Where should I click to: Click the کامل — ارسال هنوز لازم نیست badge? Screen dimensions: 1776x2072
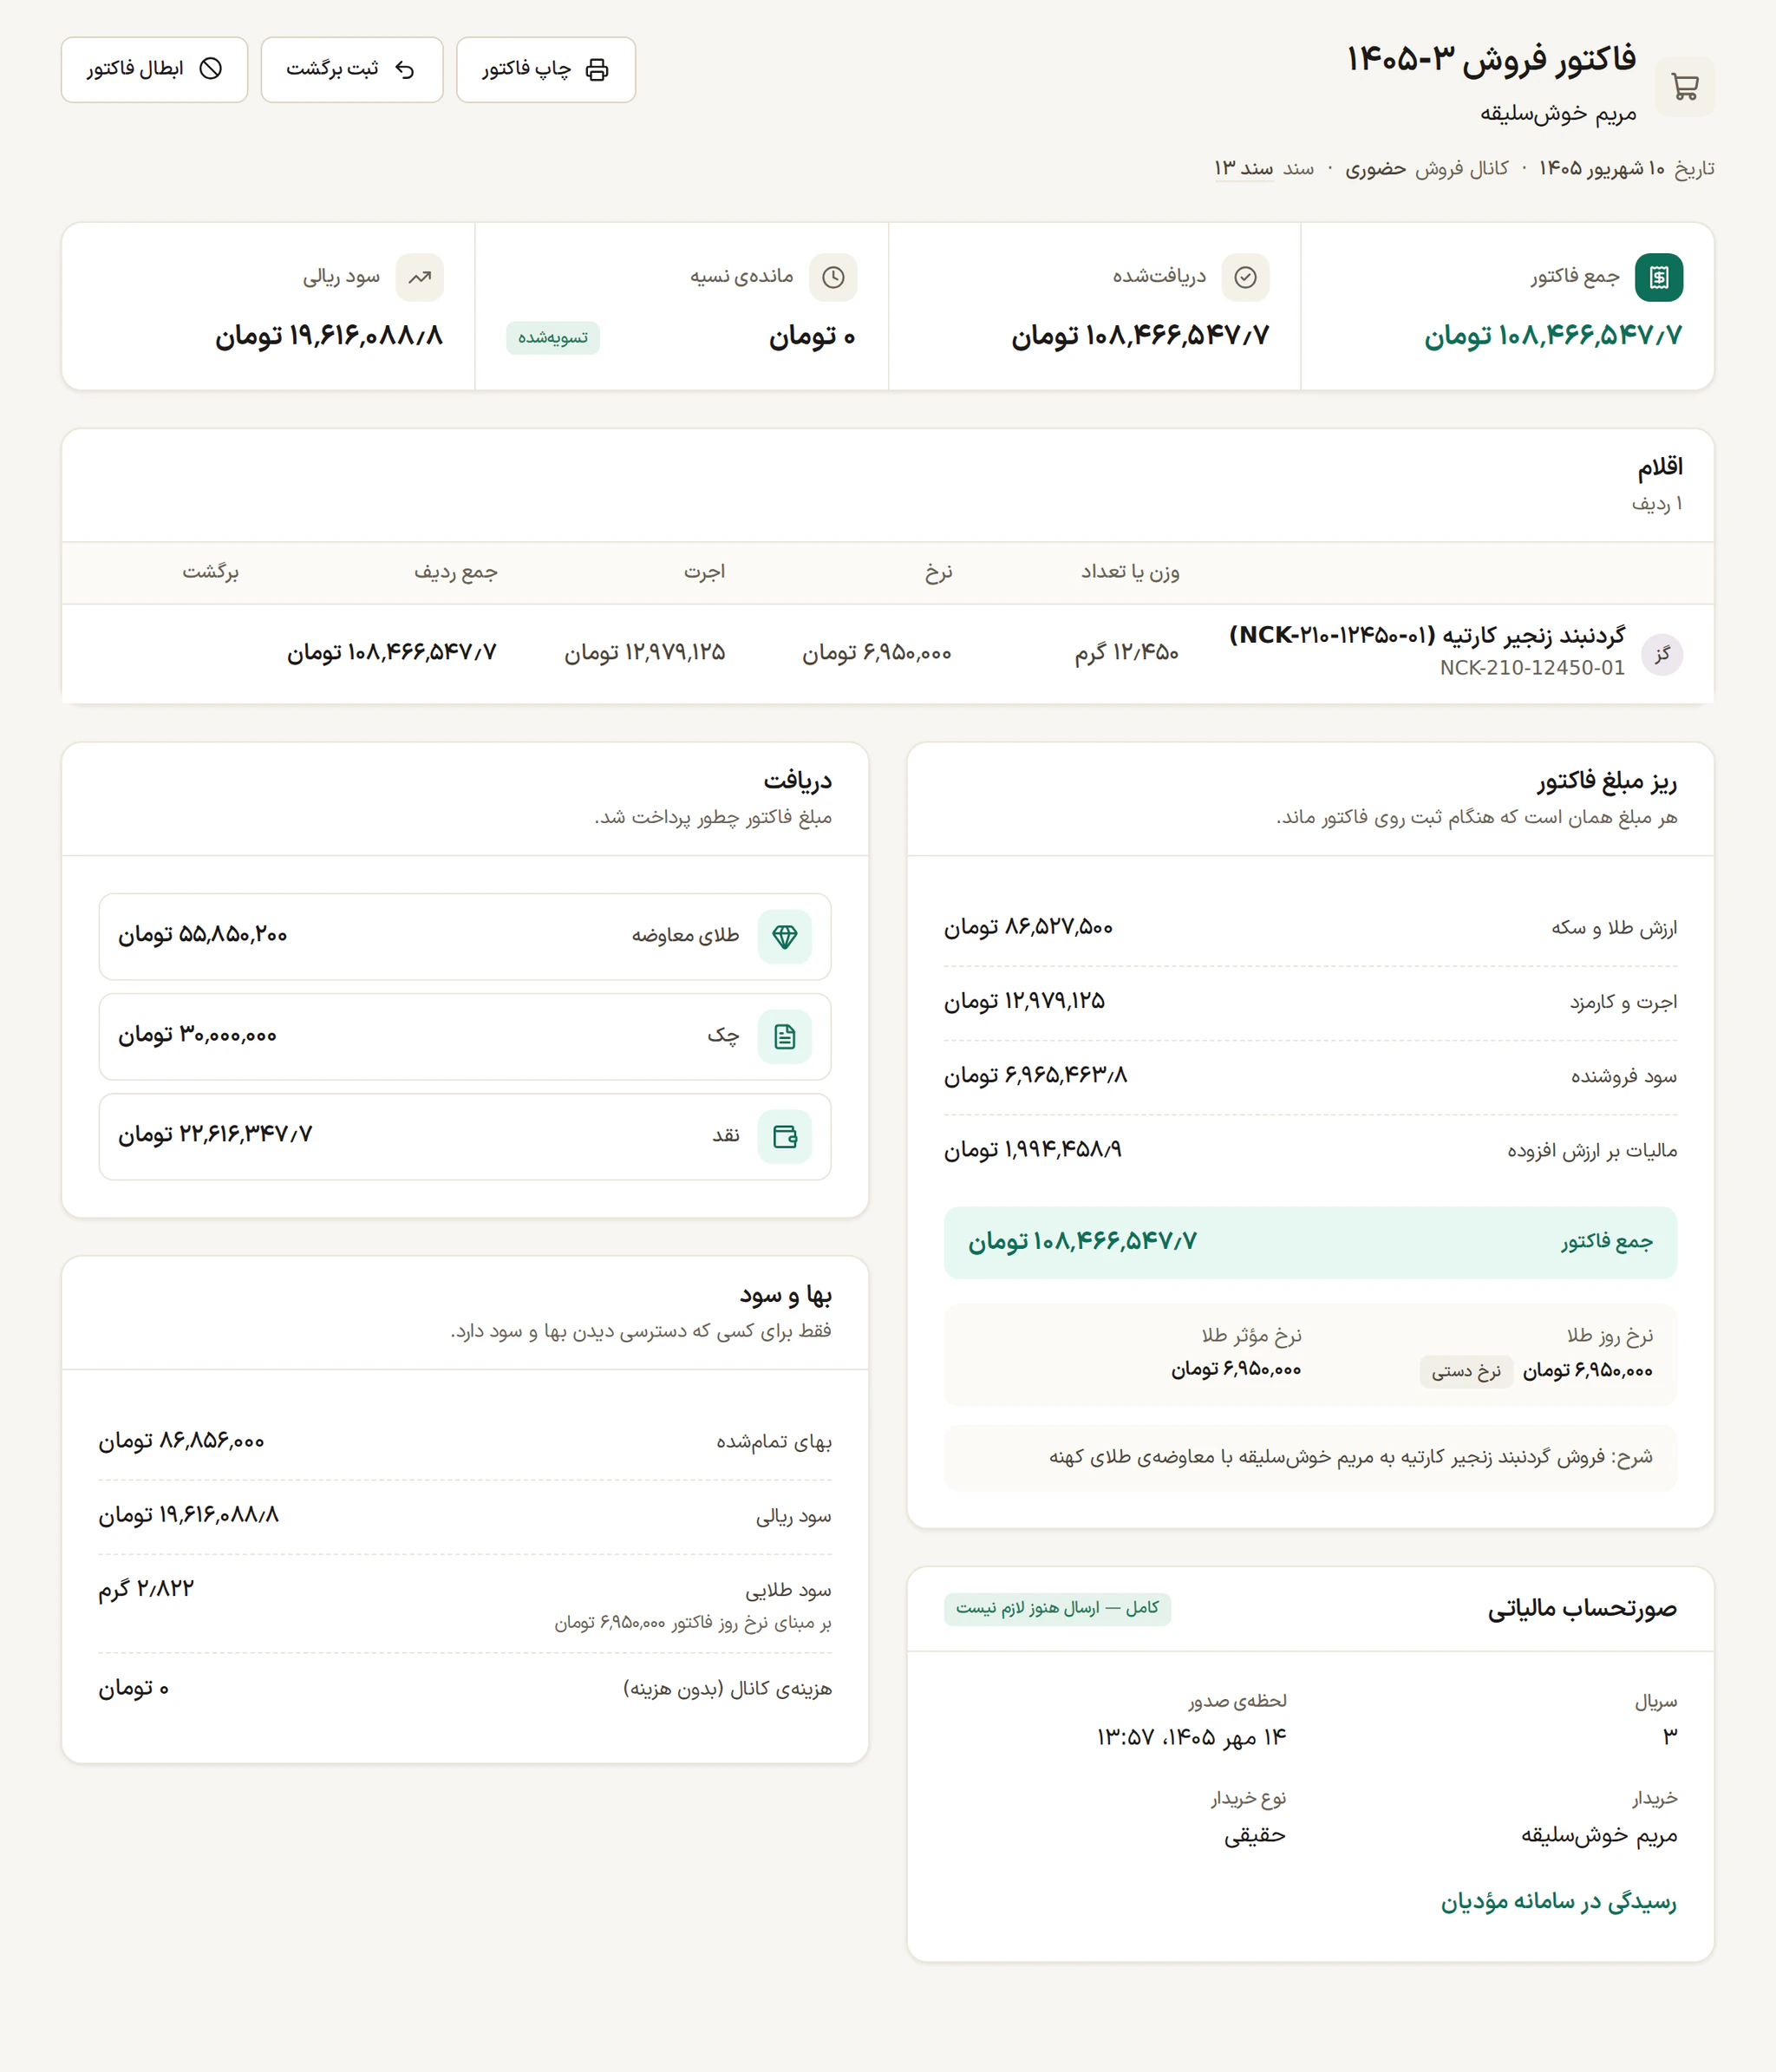pyautogui.click(x=1057, y=1608)
